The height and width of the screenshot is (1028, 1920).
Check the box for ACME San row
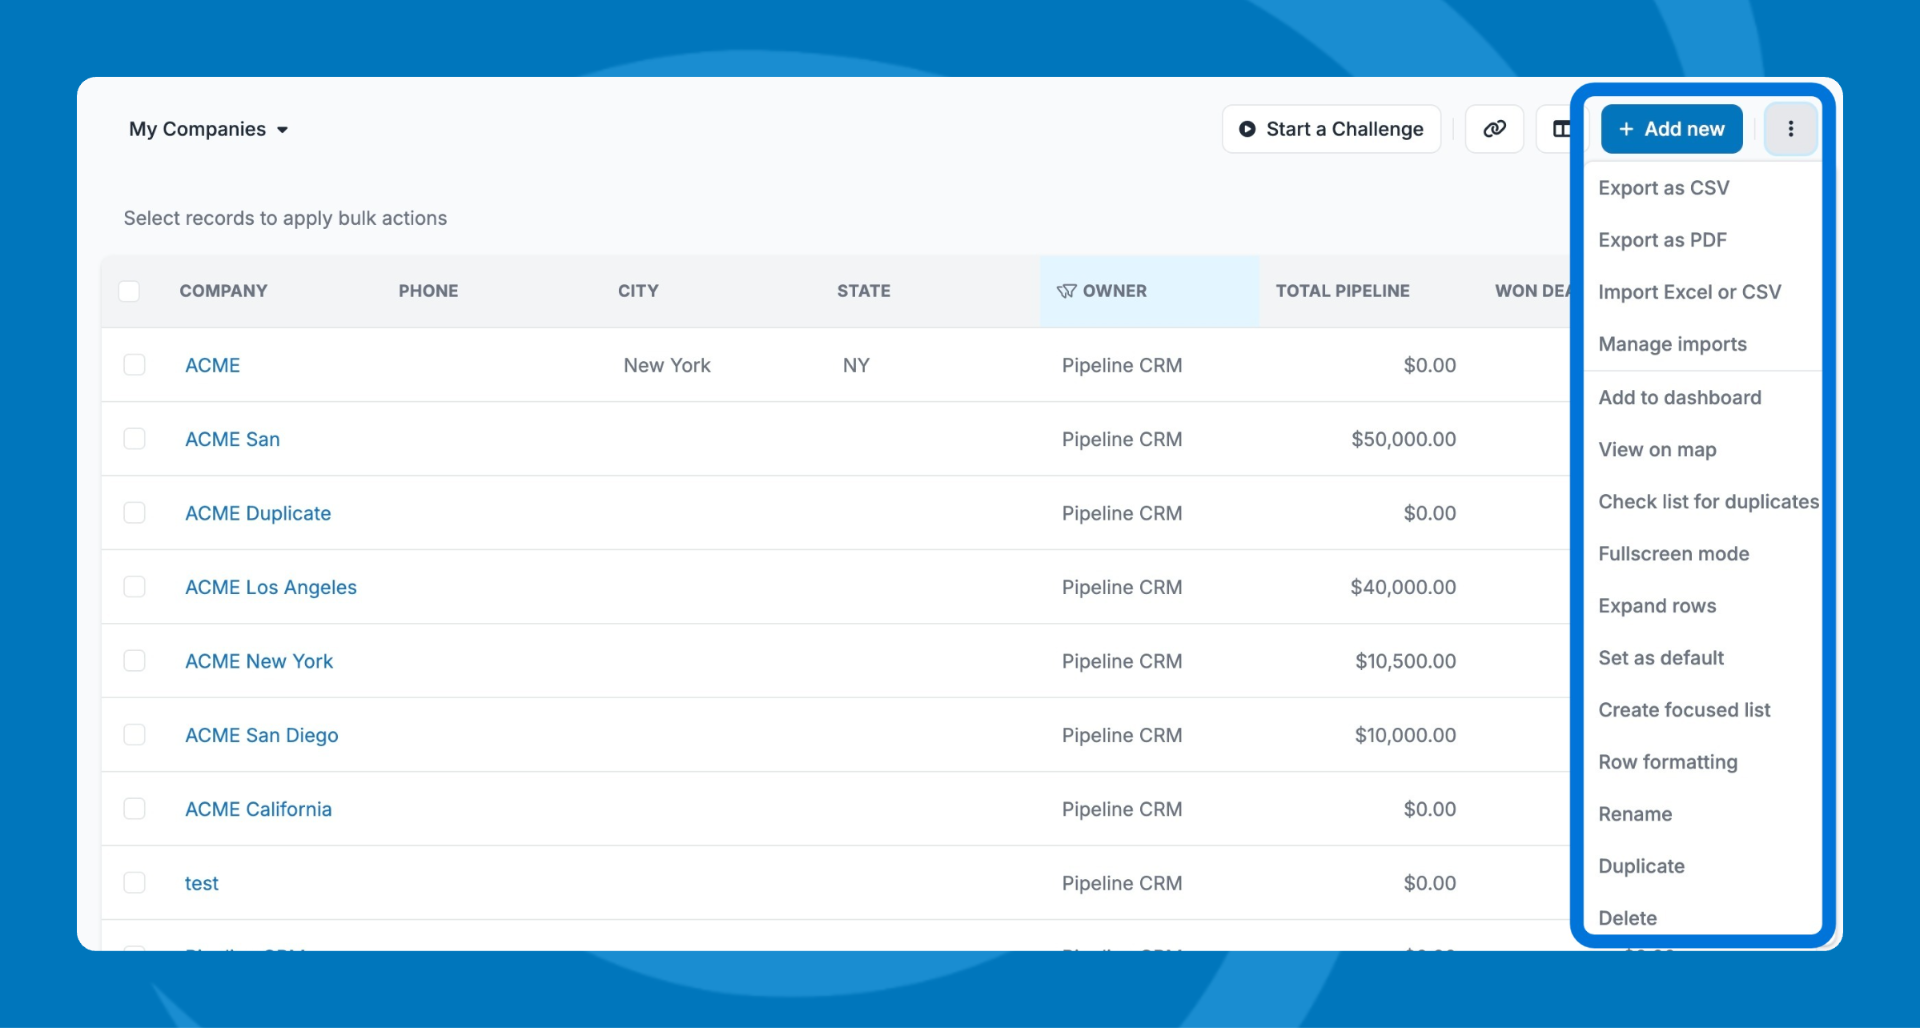[134, 439]
